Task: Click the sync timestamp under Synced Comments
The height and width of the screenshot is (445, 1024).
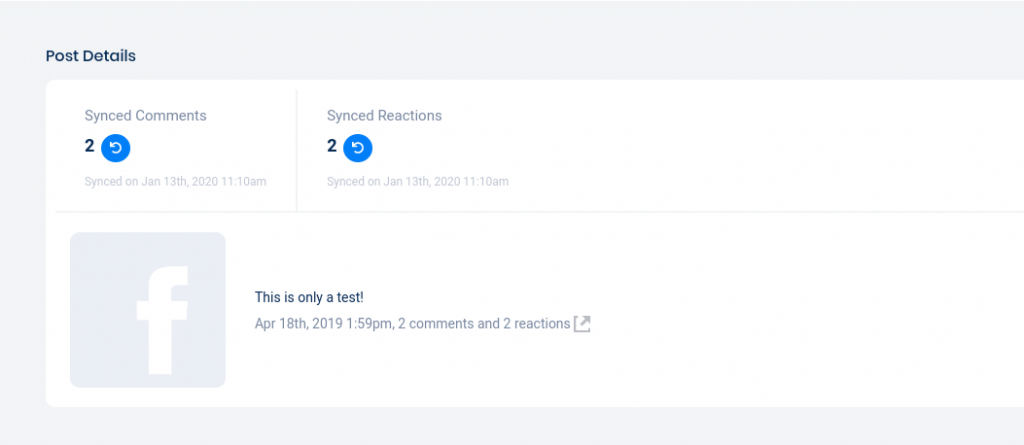Action: [x=175, y=182]
